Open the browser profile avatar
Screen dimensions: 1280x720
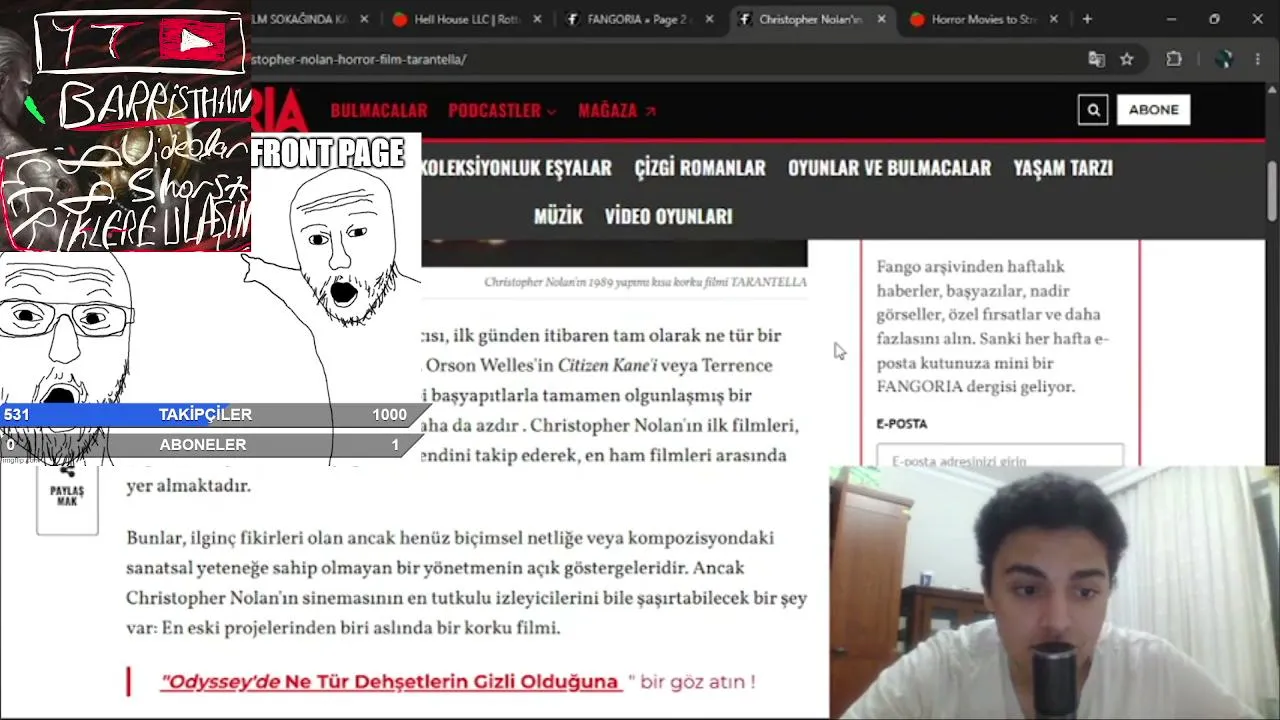pyautogui.click(x=1223, y=59)
